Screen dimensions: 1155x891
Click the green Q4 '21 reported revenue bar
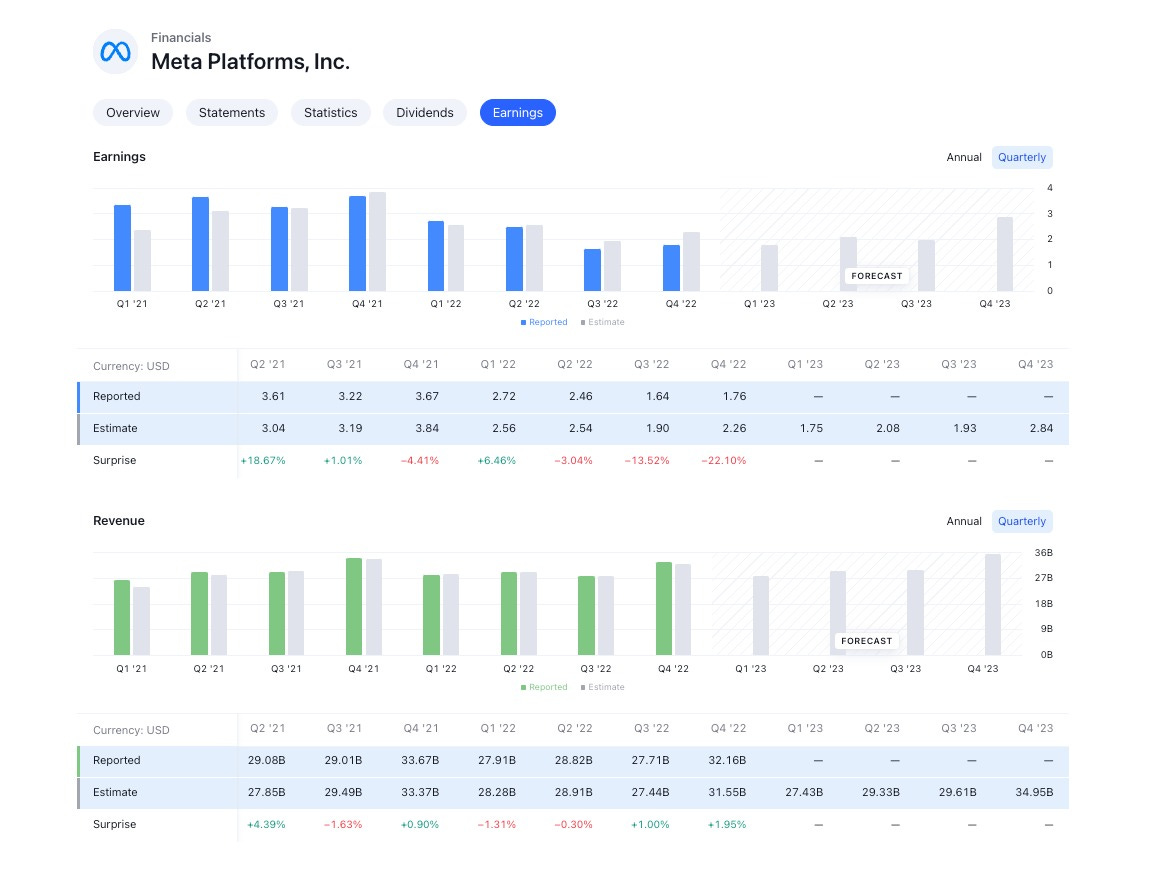point(354,607)
